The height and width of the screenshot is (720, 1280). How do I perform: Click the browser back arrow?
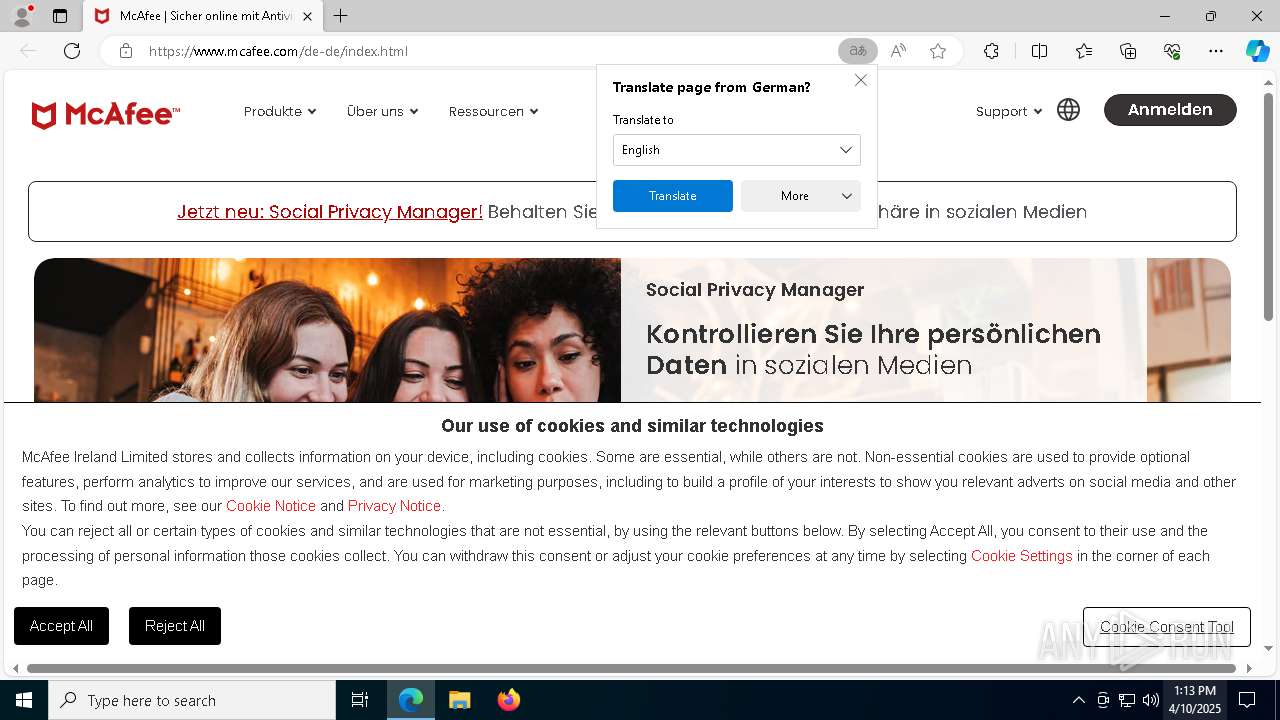coord(28,51)
